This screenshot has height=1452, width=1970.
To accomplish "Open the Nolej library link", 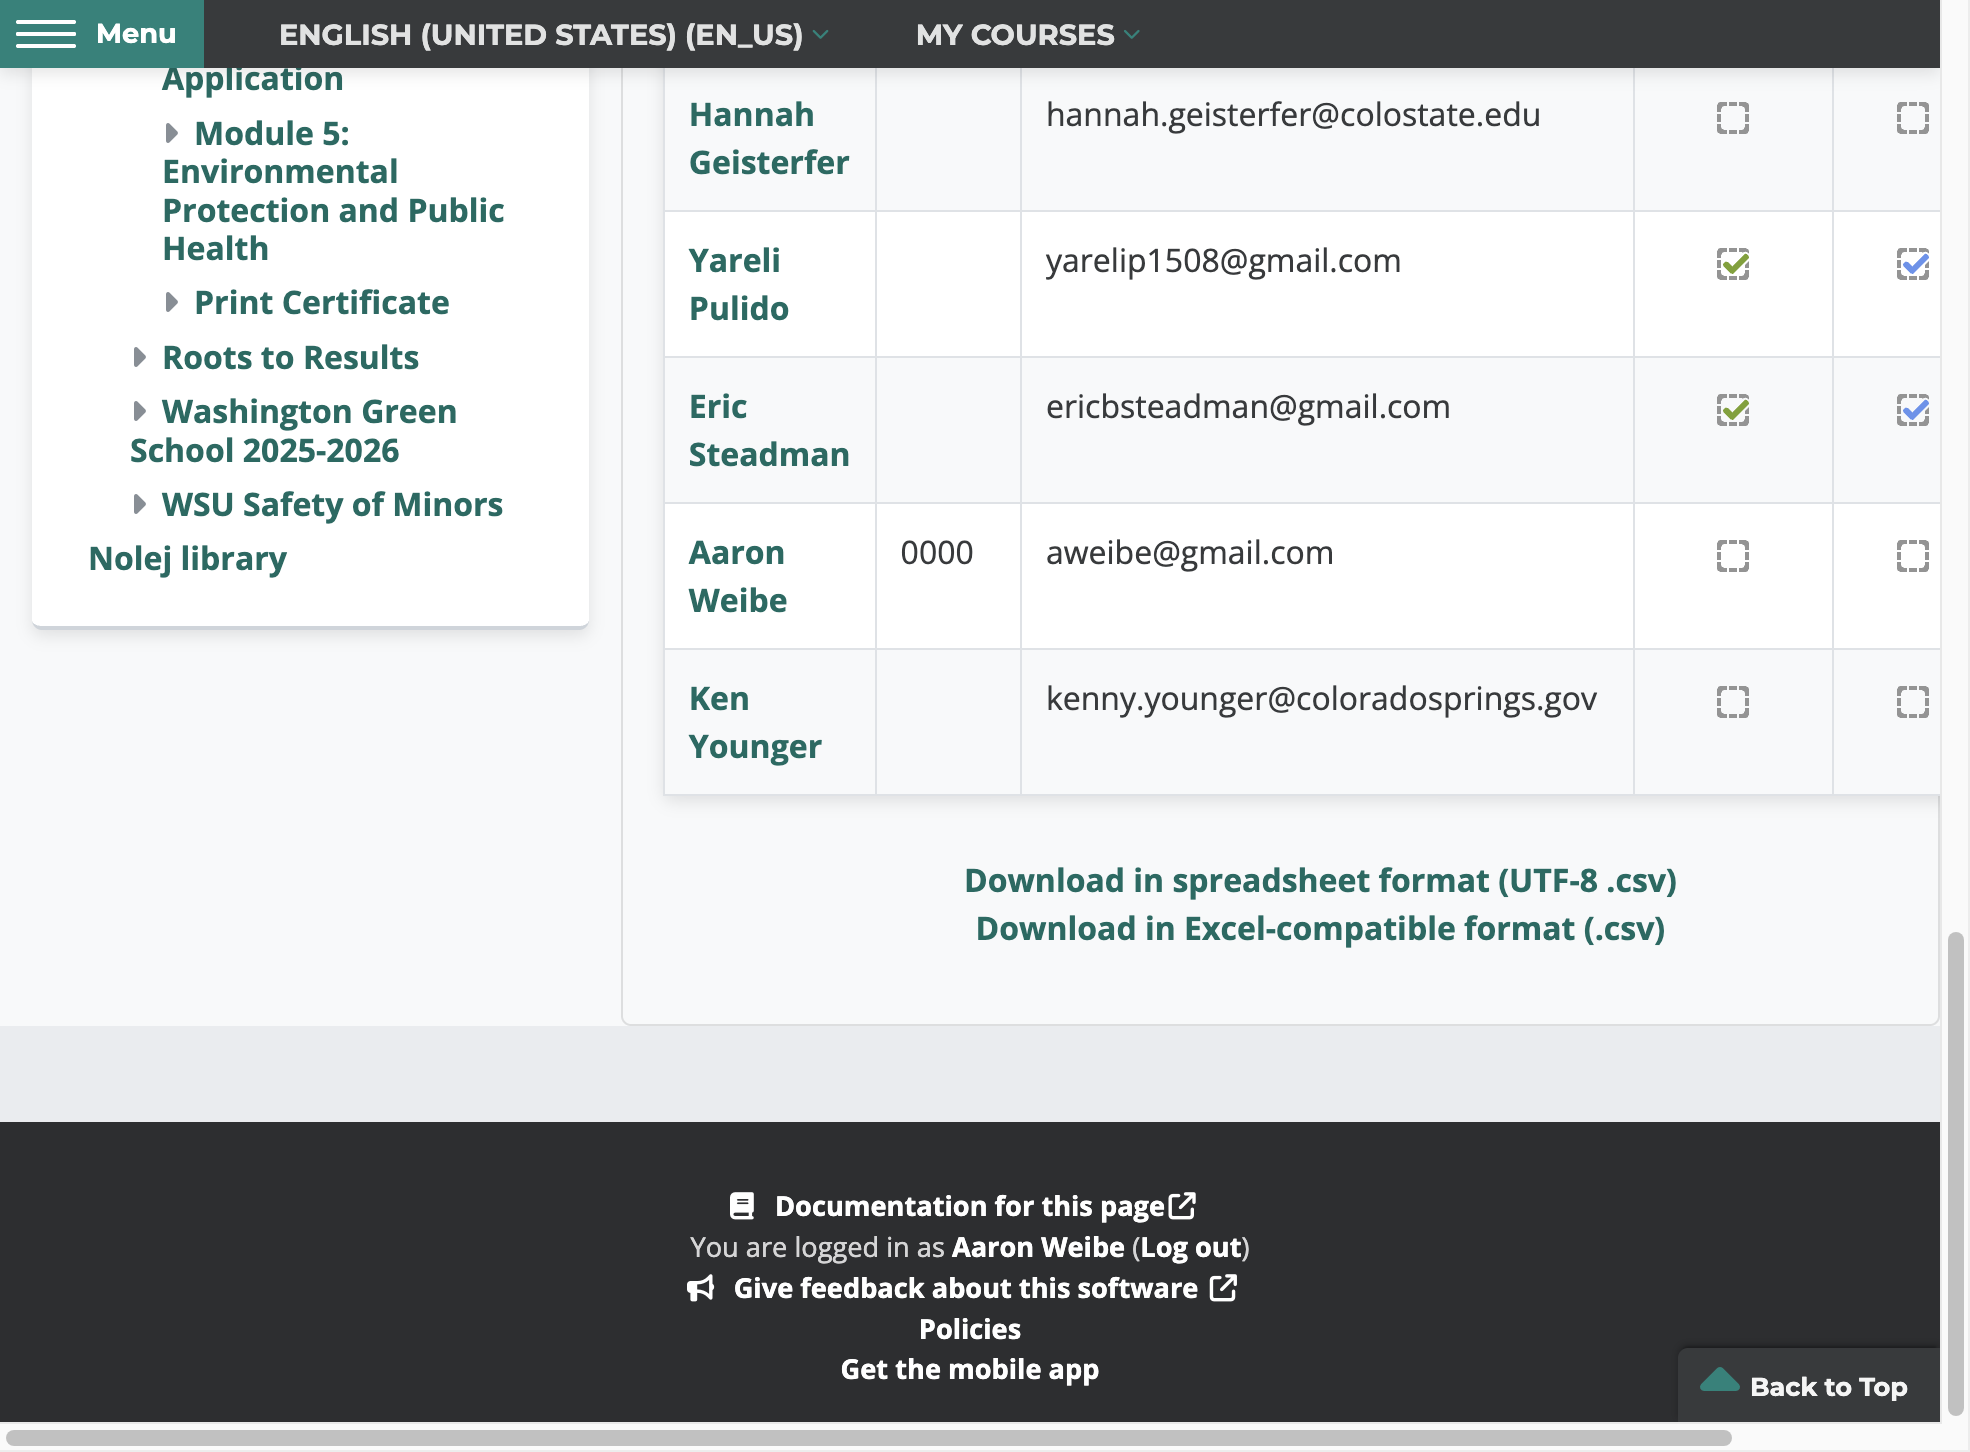I will (188, 558).
